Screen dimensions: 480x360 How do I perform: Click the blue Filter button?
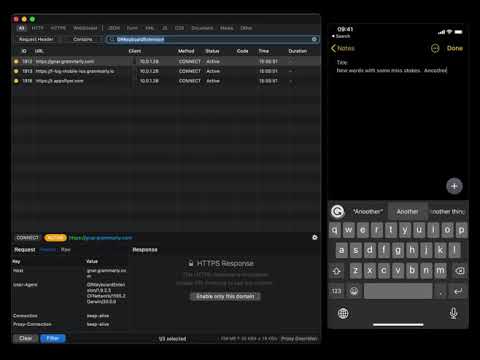[53, 338]
